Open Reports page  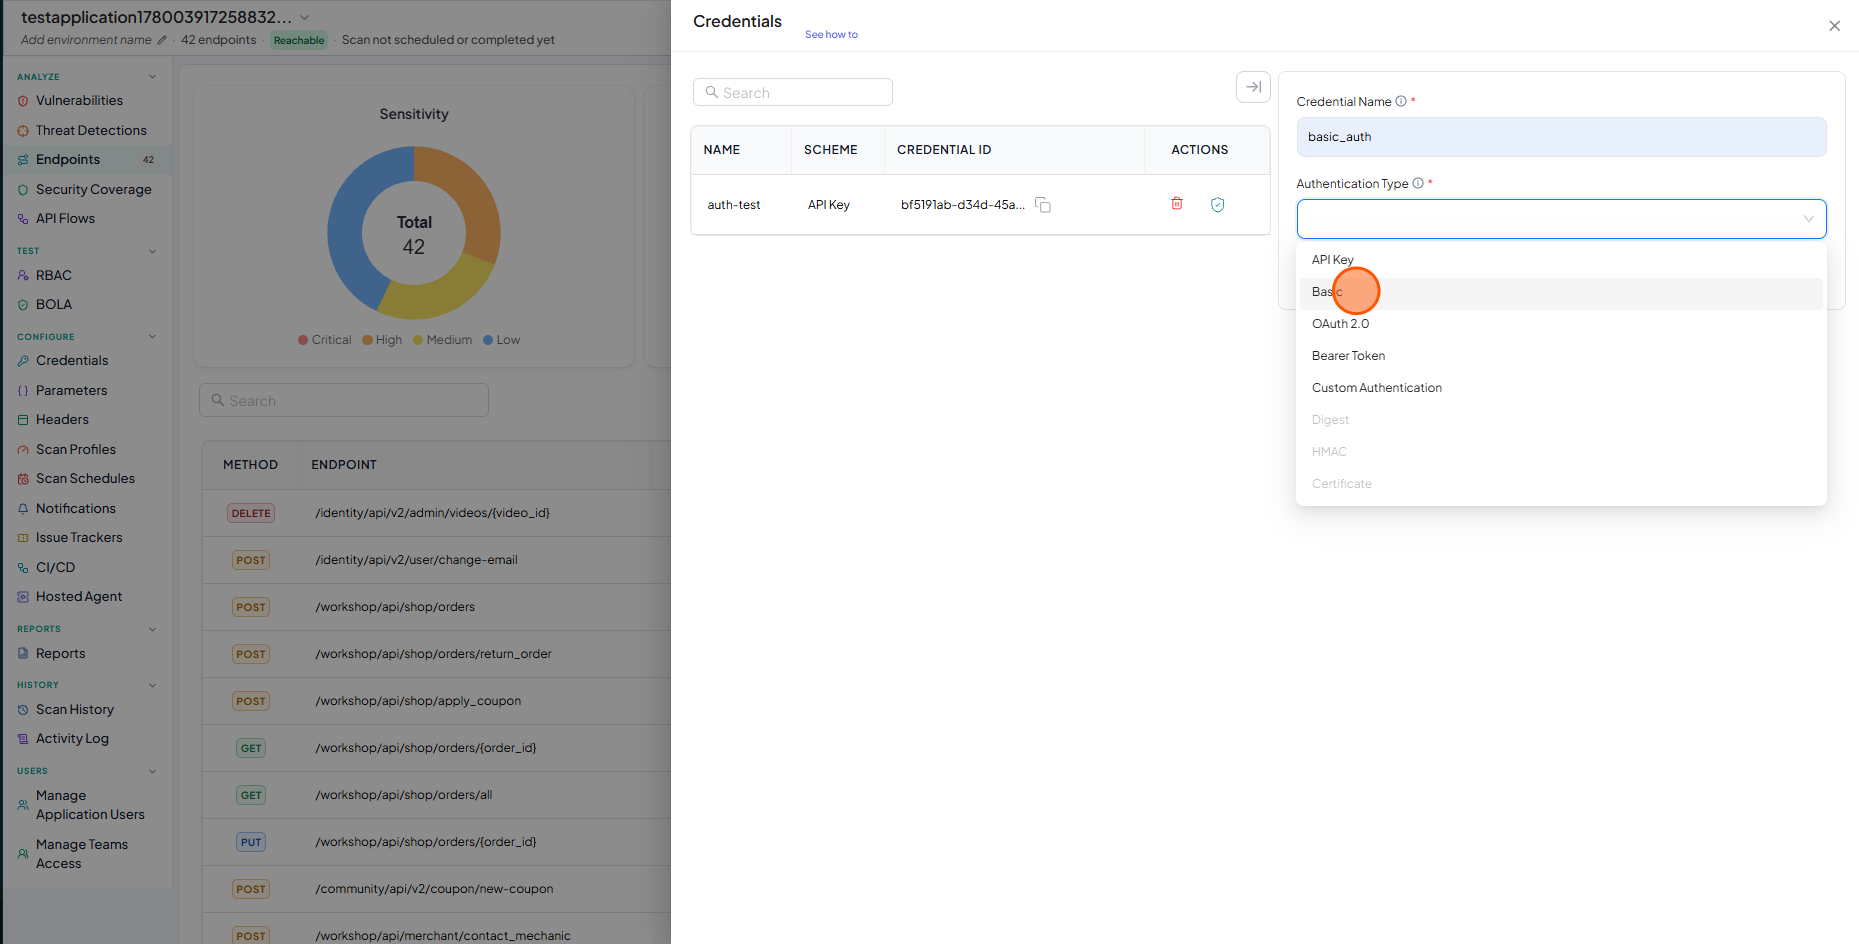[x=60, y=654]
